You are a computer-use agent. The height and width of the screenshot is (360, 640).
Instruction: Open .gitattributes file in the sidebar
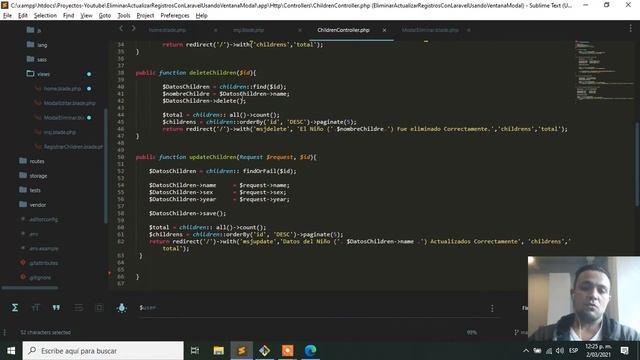coord(39,263)
